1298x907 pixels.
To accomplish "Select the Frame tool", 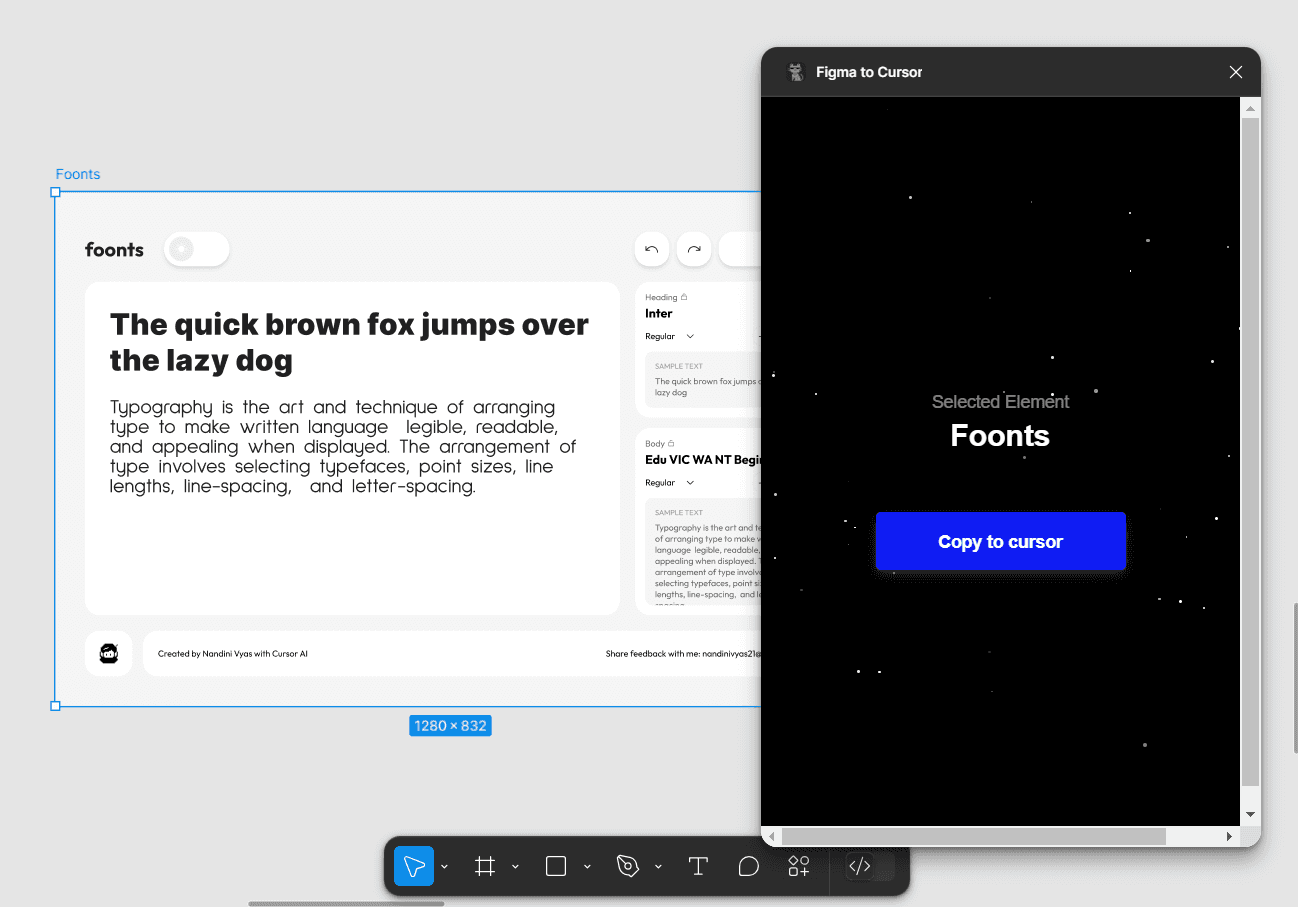I will coord(485,866).
